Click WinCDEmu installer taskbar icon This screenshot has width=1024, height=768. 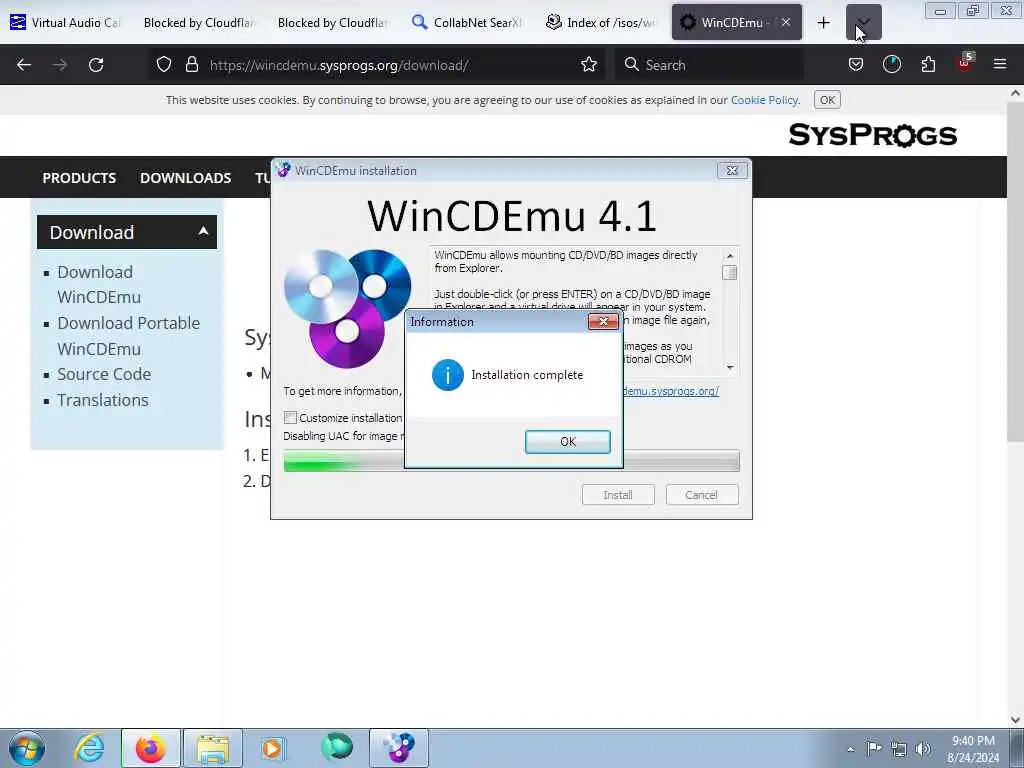coord(399,748)
